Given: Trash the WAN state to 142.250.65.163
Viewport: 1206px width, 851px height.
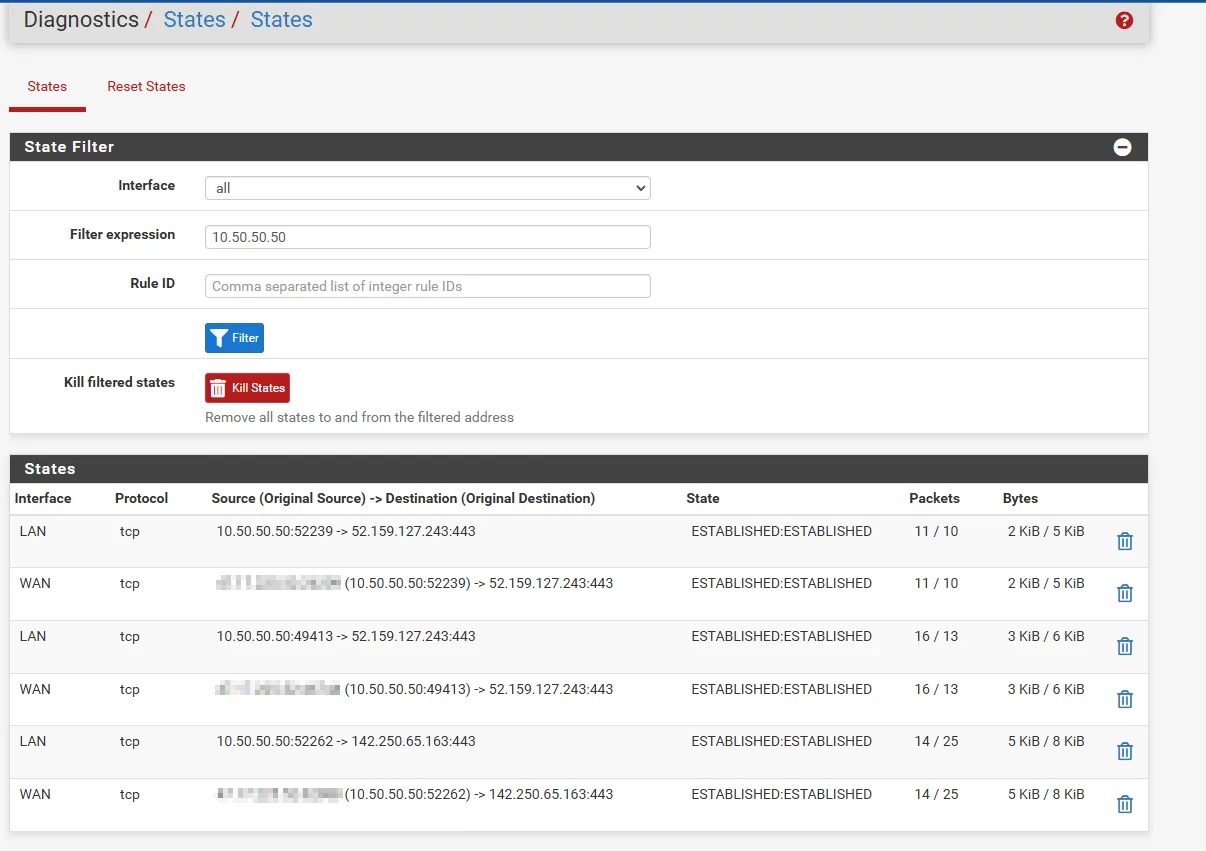Looking at the screenshot, I should click(1125, 804).
